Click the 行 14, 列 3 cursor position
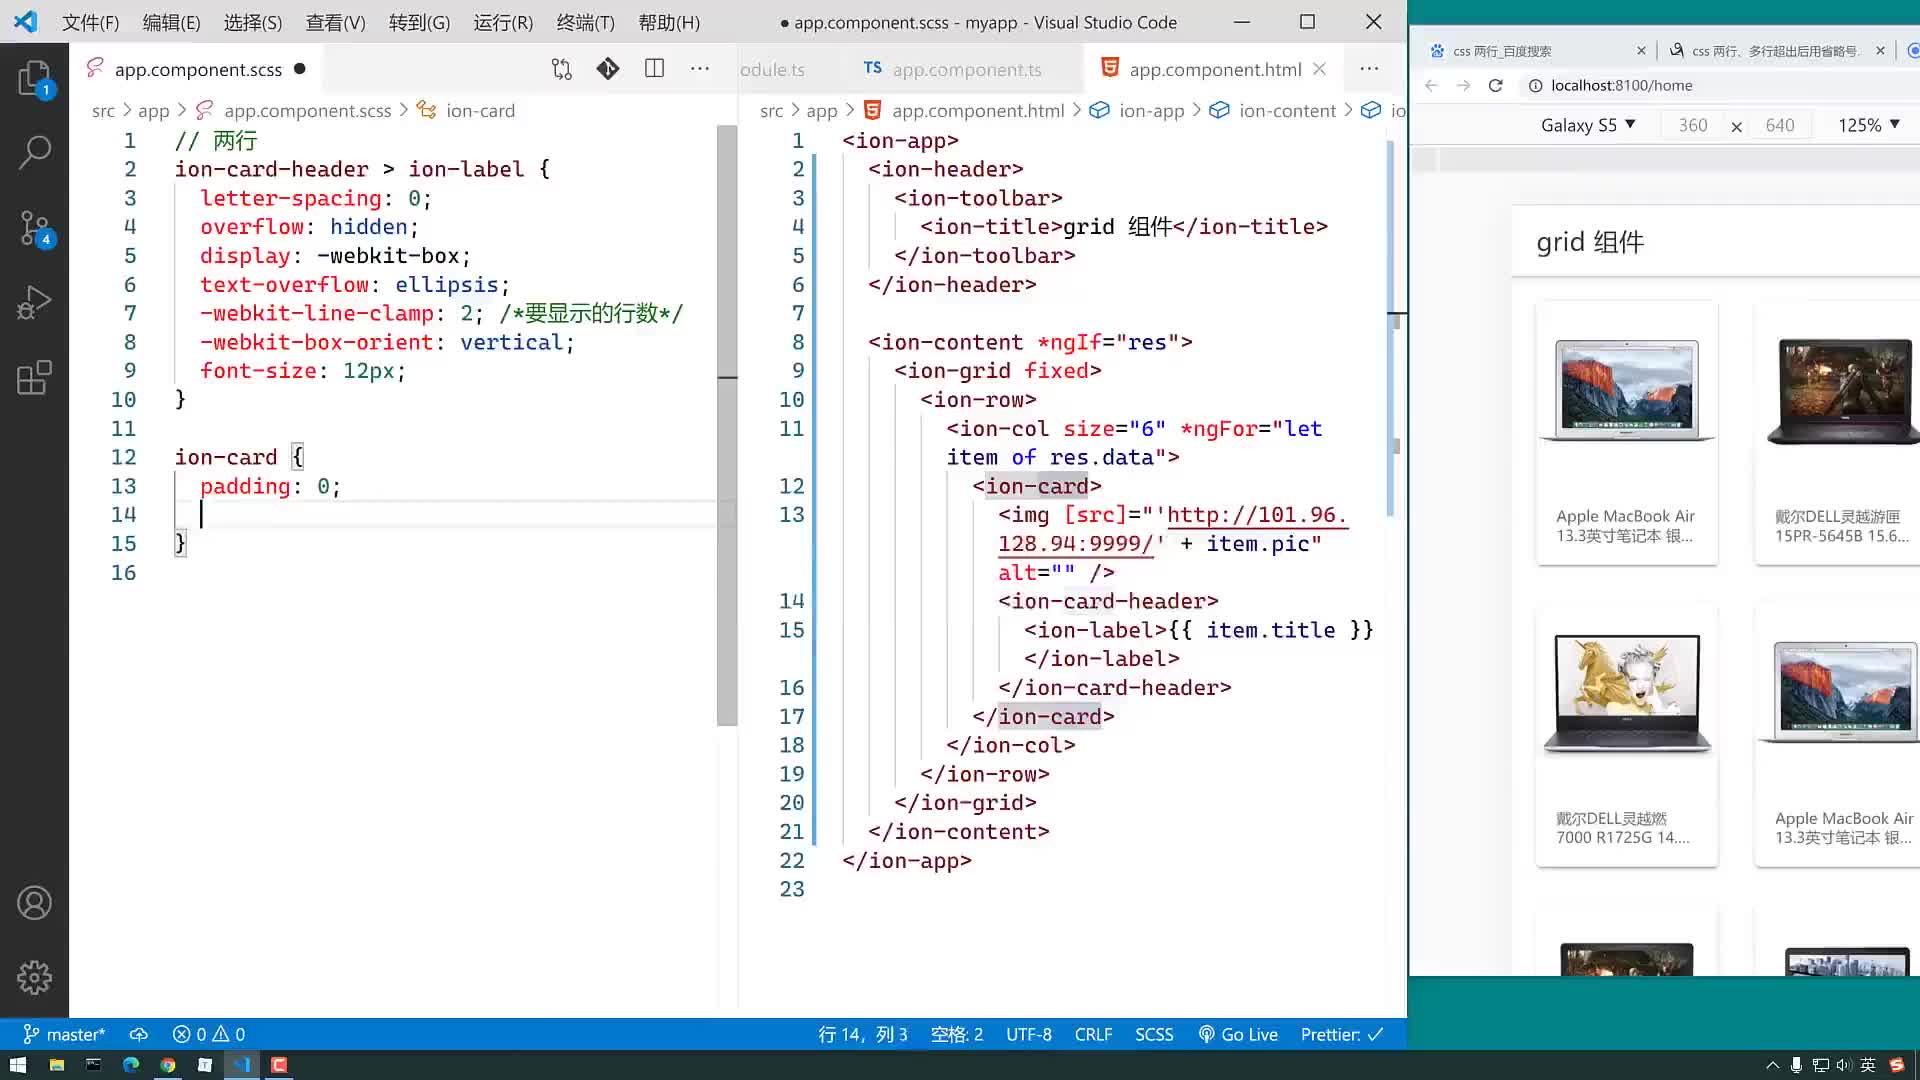This screenshot has width=1920, height=1080. point(863,1034)
